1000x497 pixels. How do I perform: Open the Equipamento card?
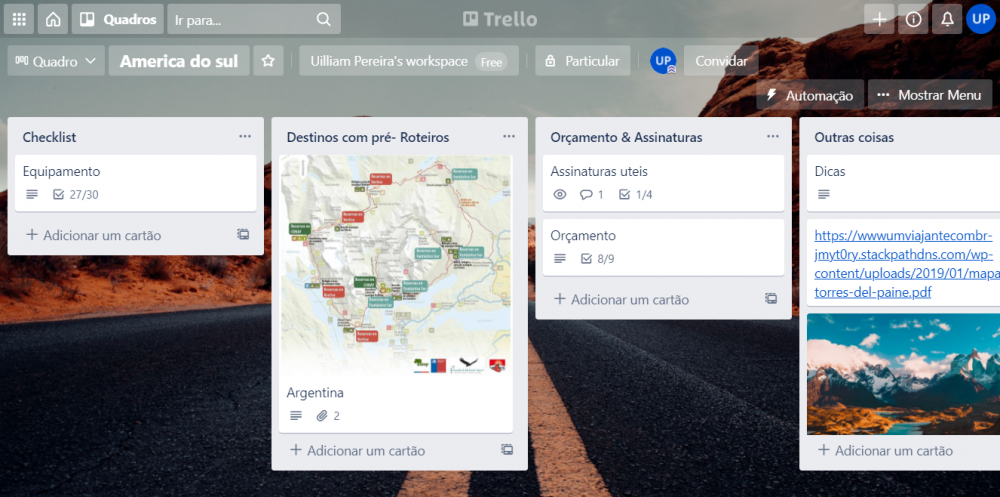point(136,182)
